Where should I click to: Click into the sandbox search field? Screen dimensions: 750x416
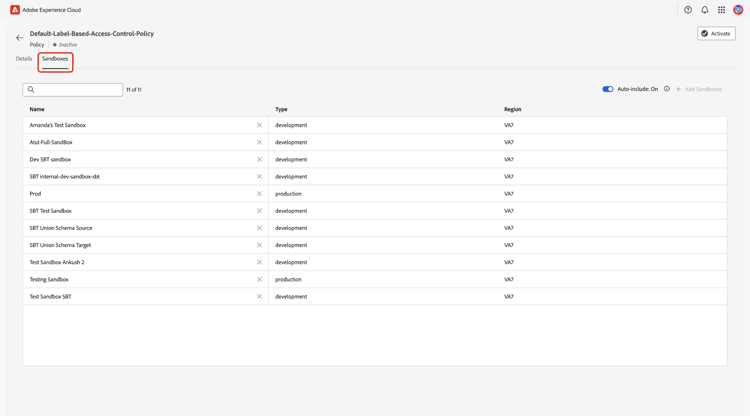(x=73, y=90)
